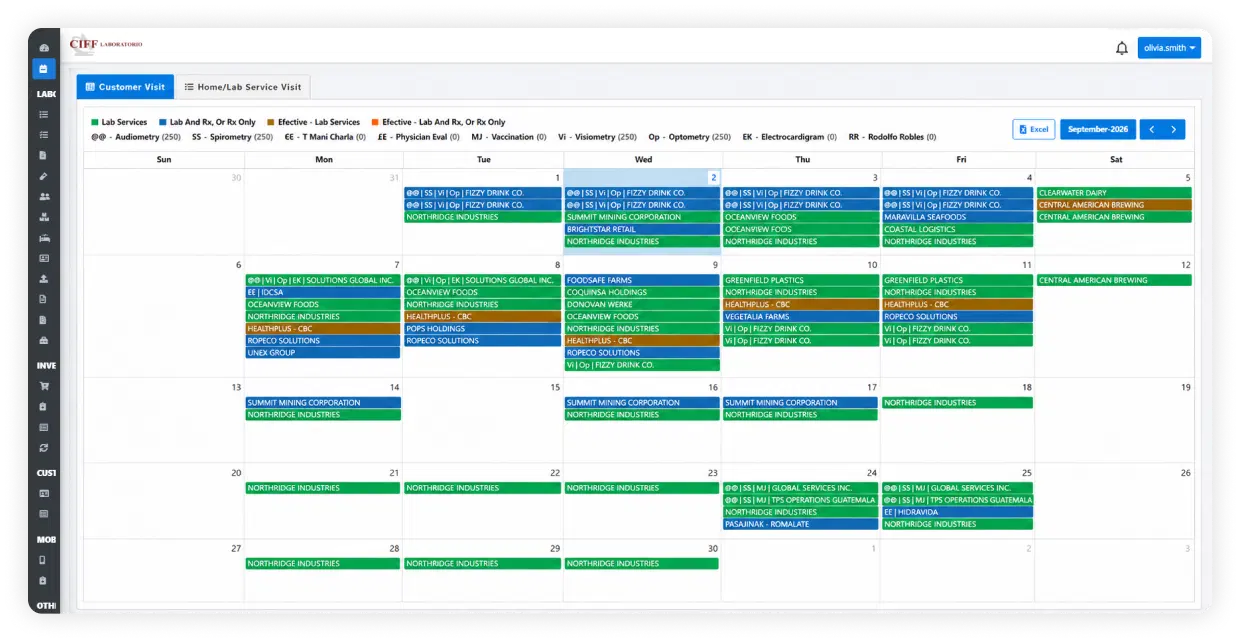Select the highlighted day number 2
Image resolution: width=1241 pixels, height=642 pixels.
(713, 178)
